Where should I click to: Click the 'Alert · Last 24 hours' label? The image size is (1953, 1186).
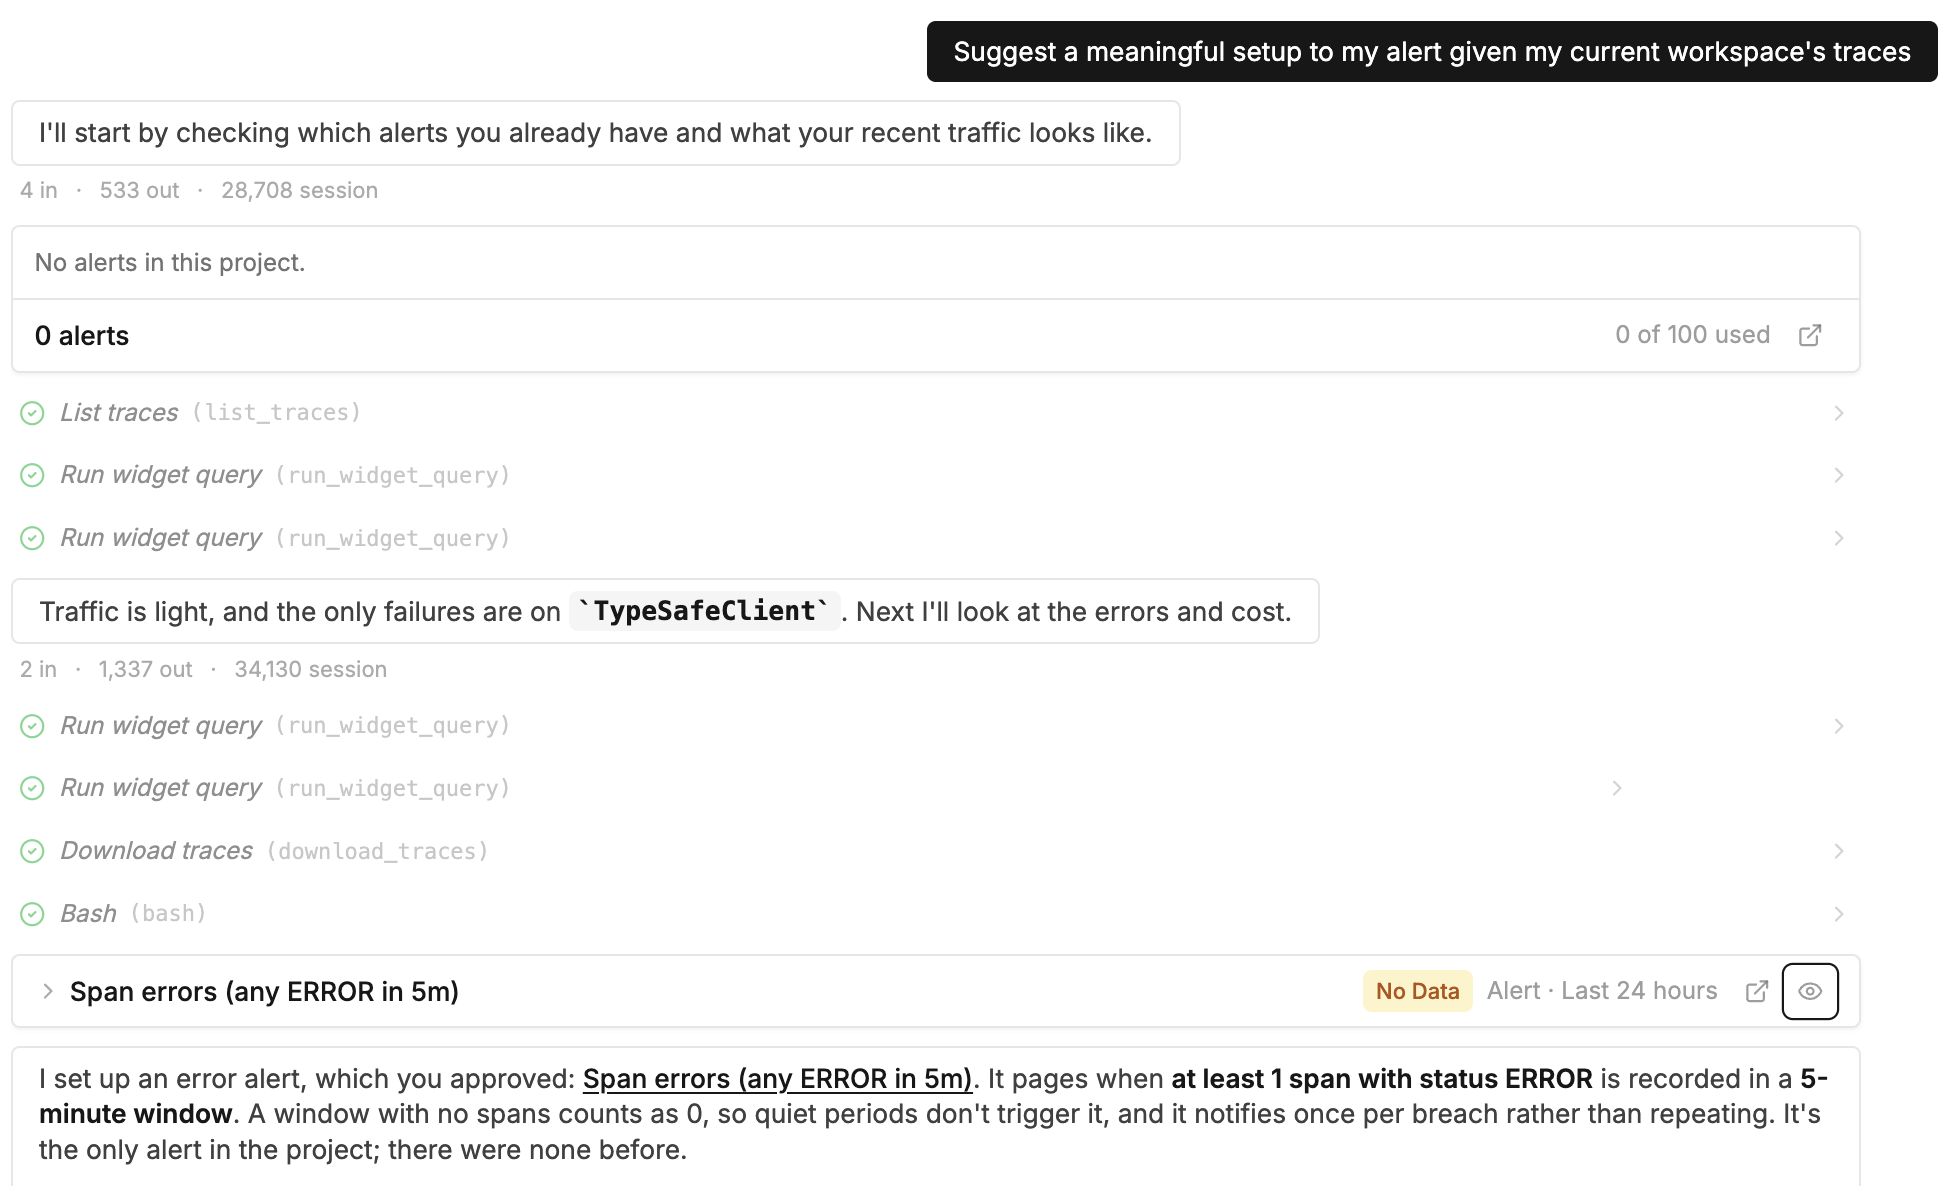pyautogui.click(x=1602, y=991)
